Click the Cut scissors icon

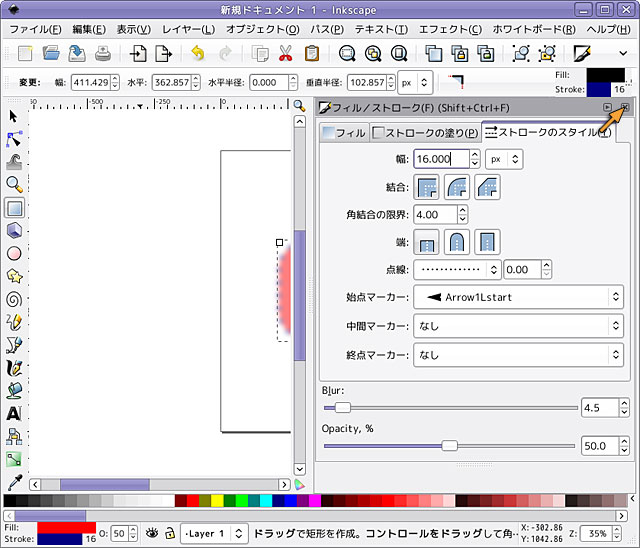tap(286, 54)
